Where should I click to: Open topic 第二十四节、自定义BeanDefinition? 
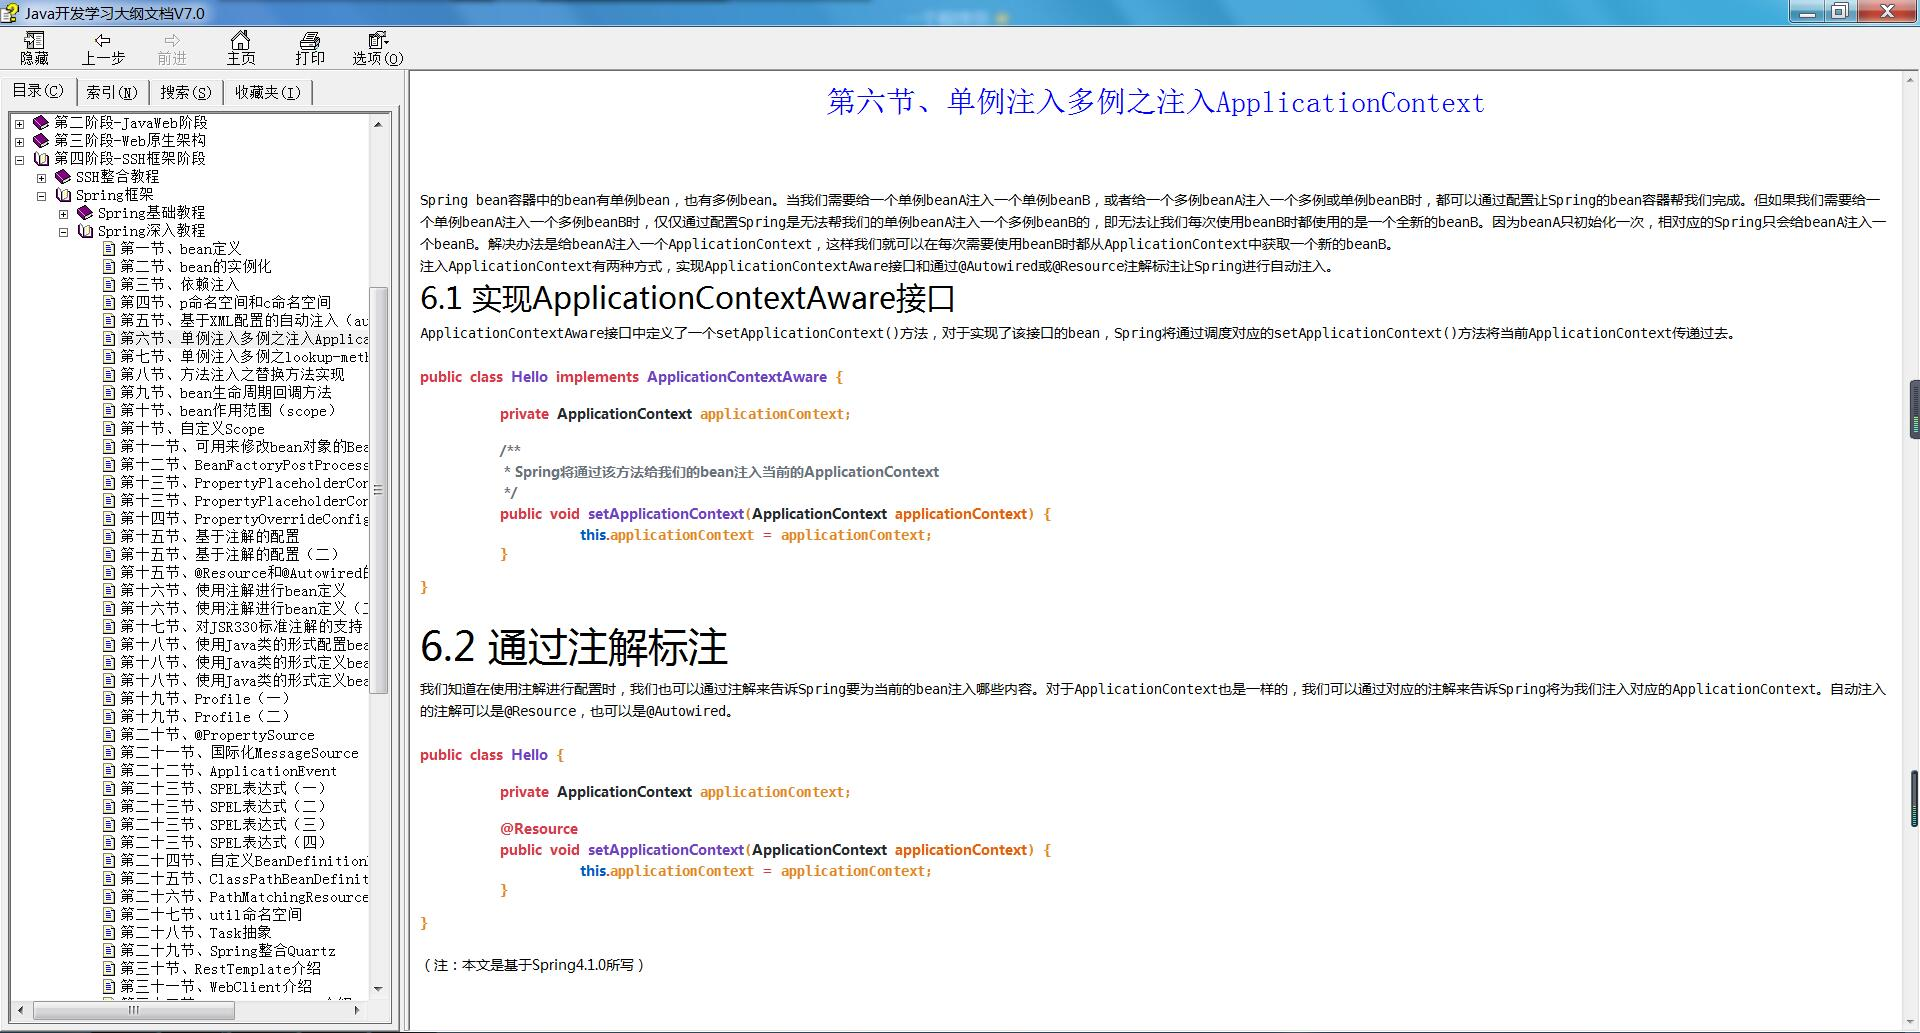click(x=244, y=861)
